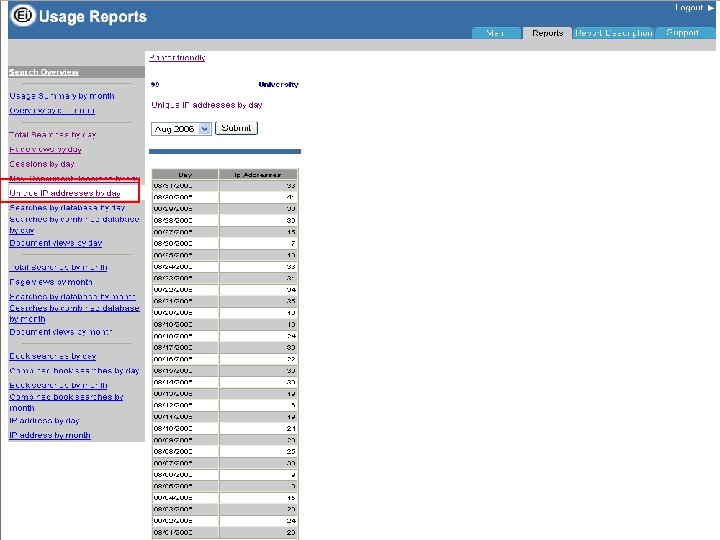This screenshot has width=720, height=540.
Task: Select Unique IP addresses by day link
Action: (65, 193)
